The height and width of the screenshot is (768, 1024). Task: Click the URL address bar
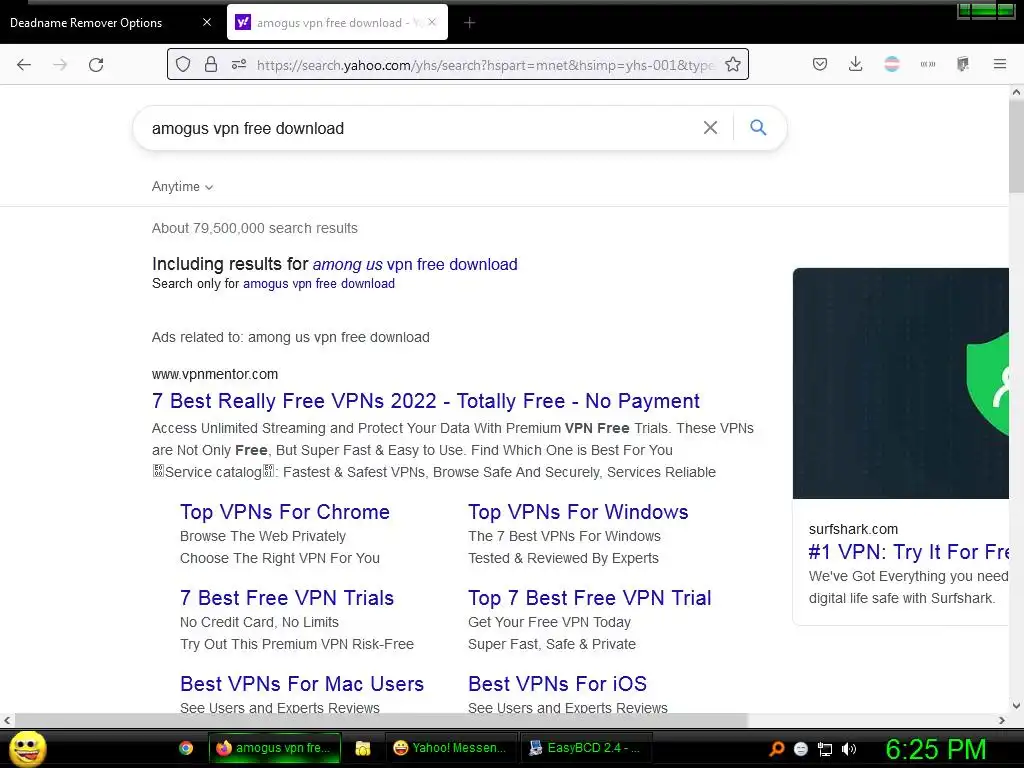coord(485,65)
